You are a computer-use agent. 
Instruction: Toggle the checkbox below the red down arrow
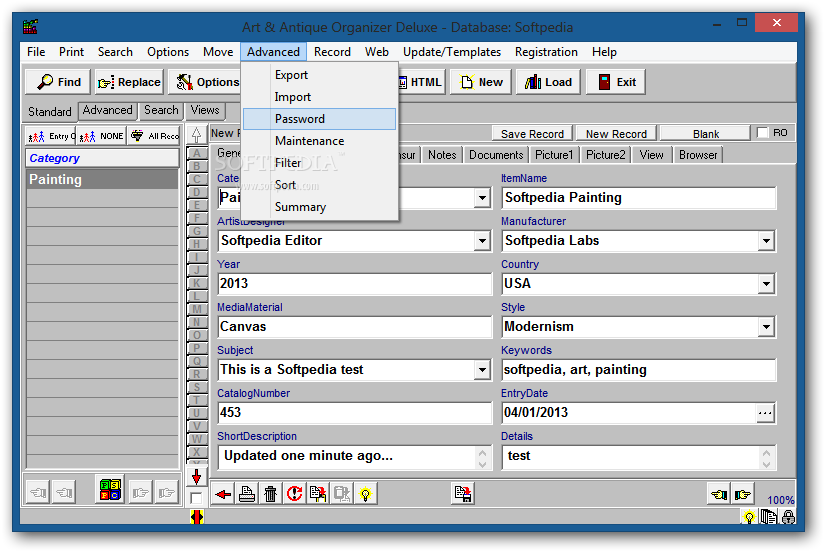point(196,498)
